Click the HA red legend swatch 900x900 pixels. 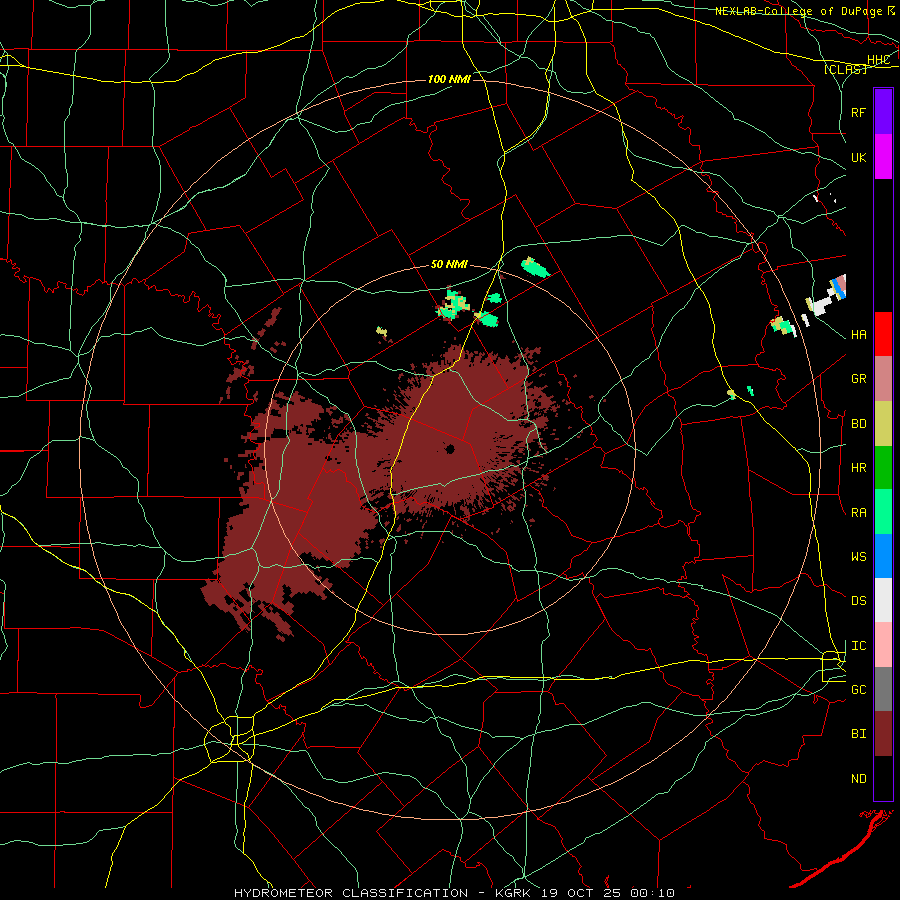(883, 334)
